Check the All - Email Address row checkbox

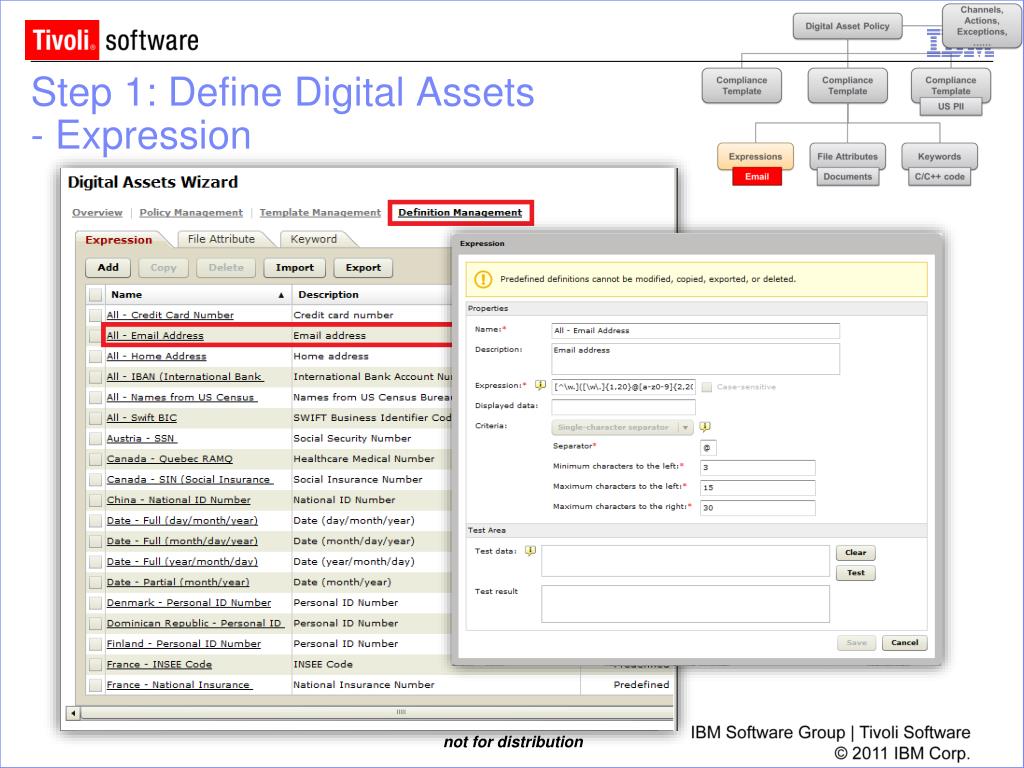(95, 336)
